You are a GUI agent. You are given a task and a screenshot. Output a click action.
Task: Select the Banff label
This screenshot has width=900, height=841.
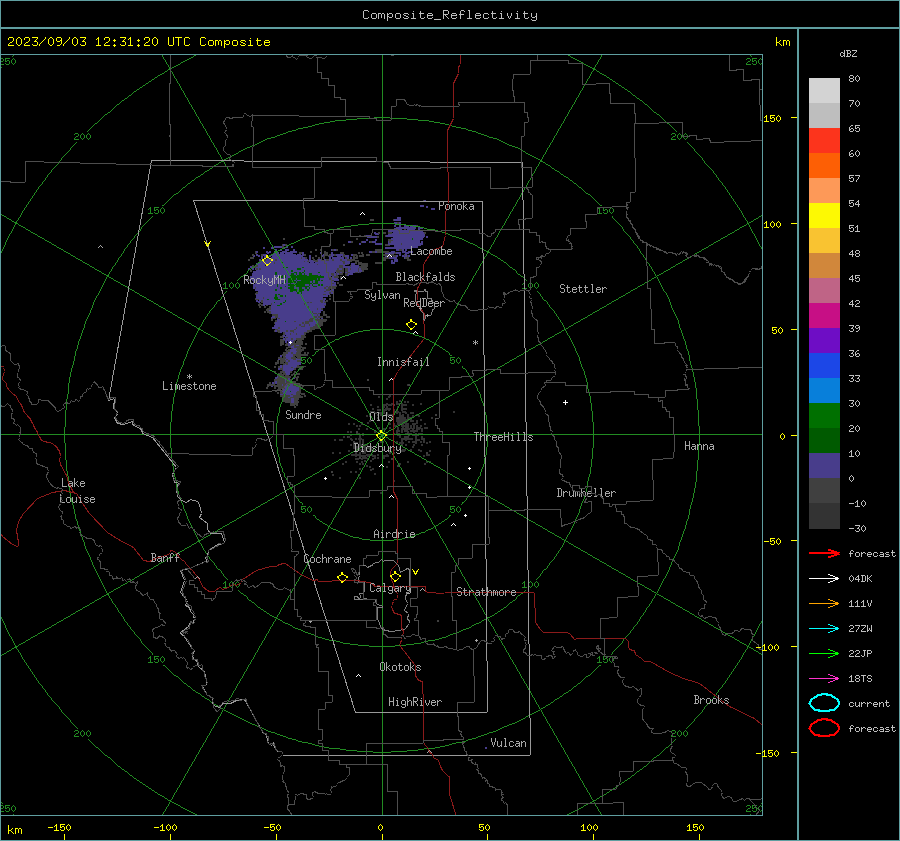coord(165,558)
